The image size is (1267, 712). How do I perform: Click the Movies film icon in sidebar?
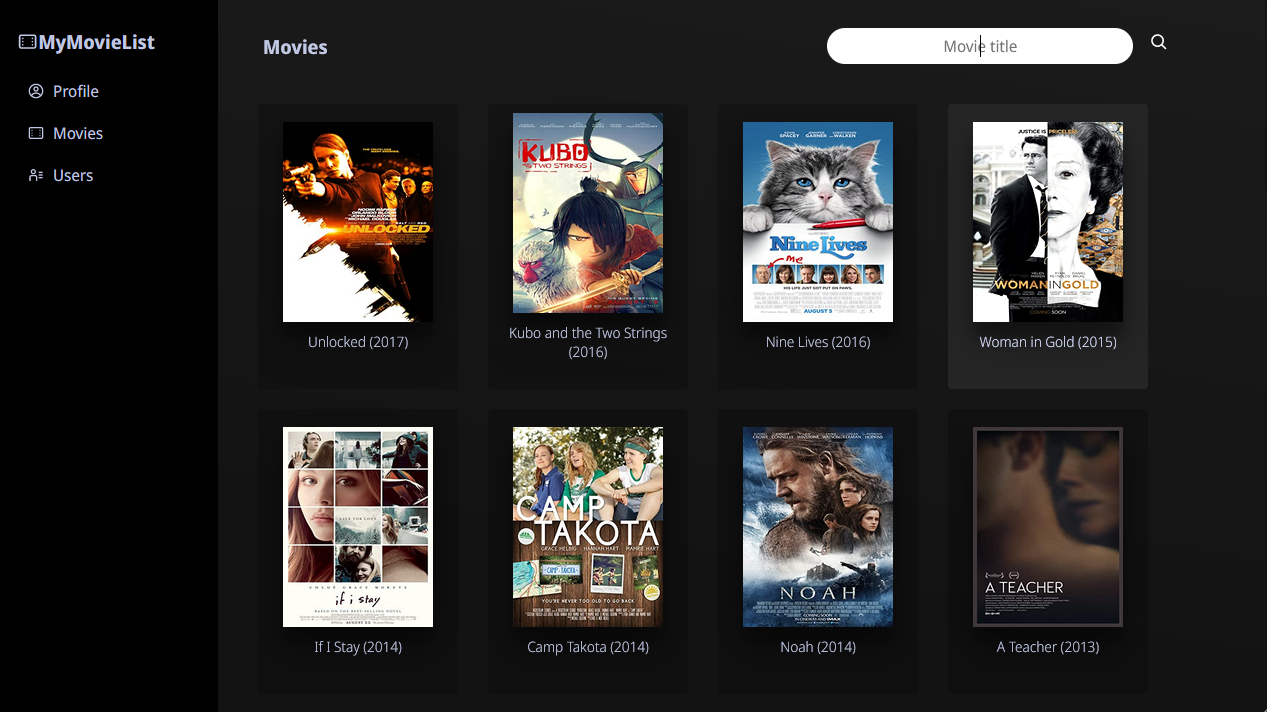tap(36, 133)
